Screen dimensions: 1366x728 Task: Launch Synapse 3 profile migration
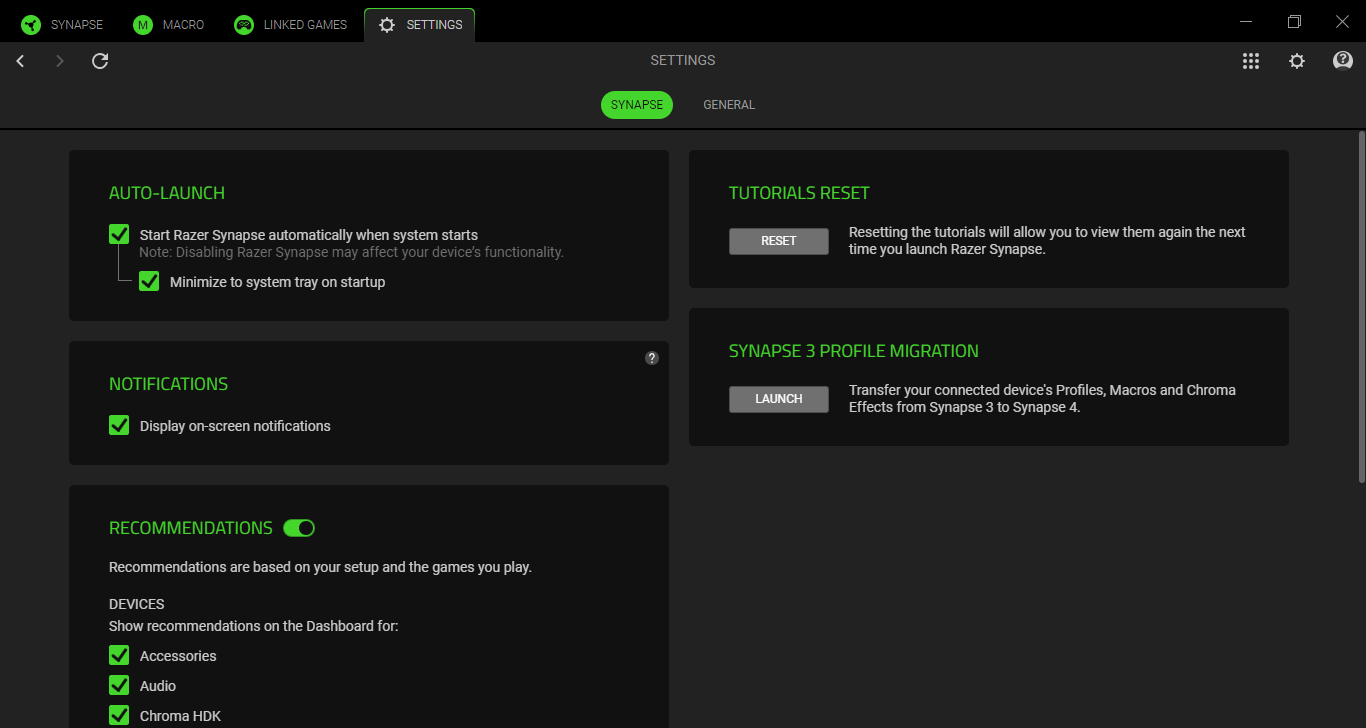pyautogui.click(x=778, y=399)
